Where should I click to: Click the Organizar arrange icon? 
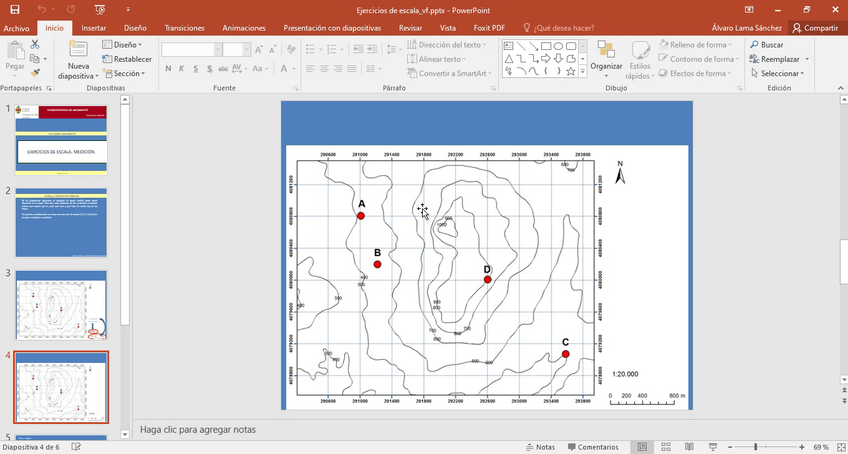coord(606,55)
